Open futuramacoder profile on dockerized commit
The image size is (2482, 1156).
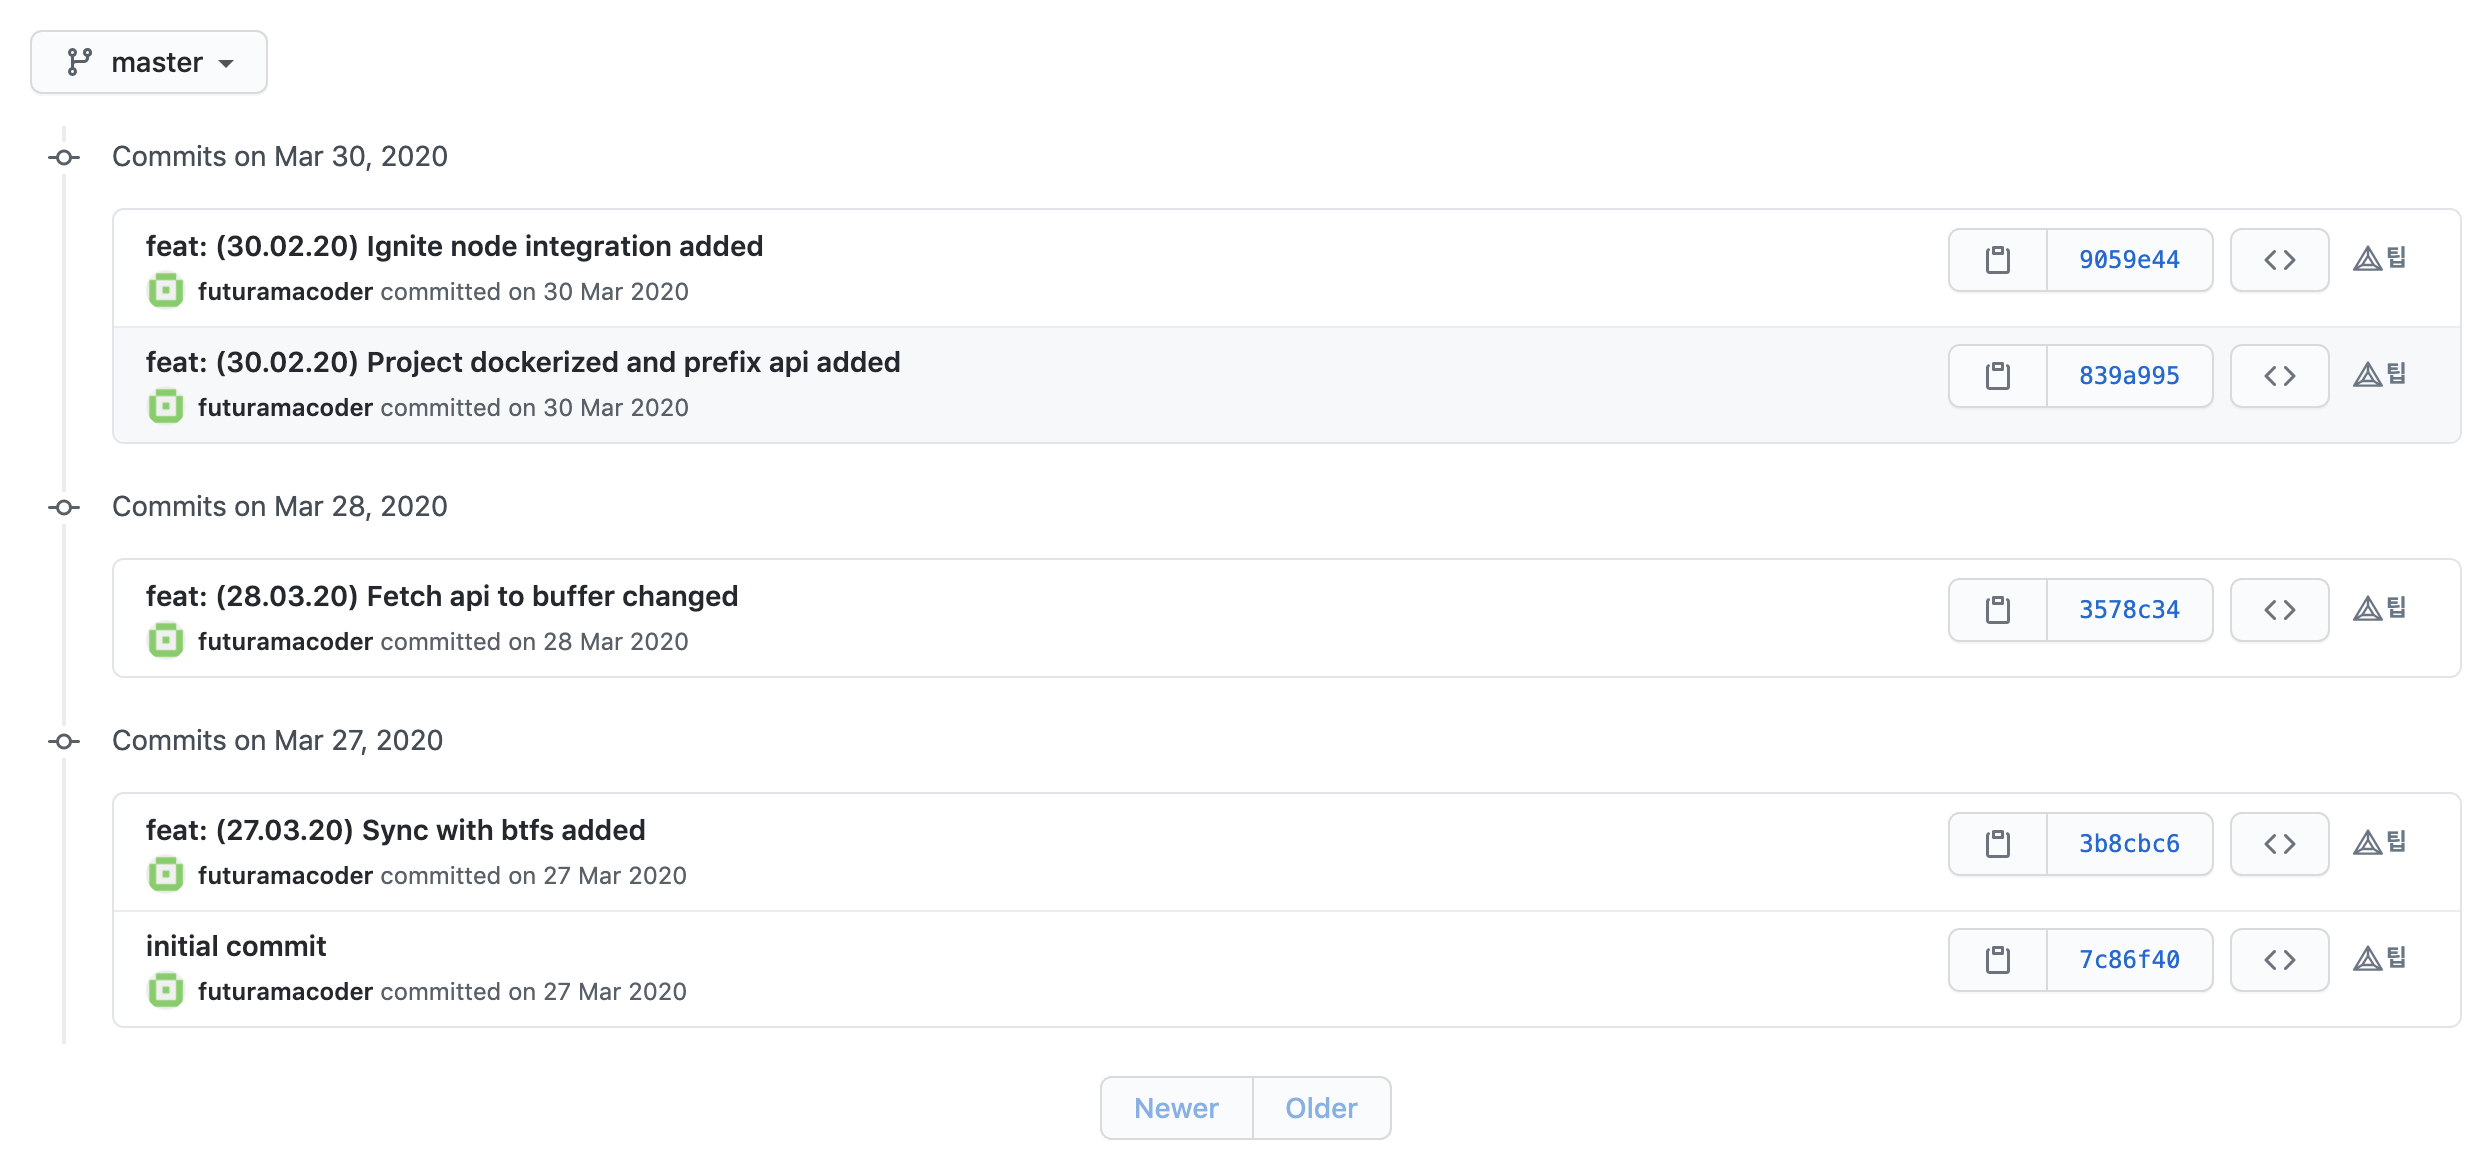285,408
